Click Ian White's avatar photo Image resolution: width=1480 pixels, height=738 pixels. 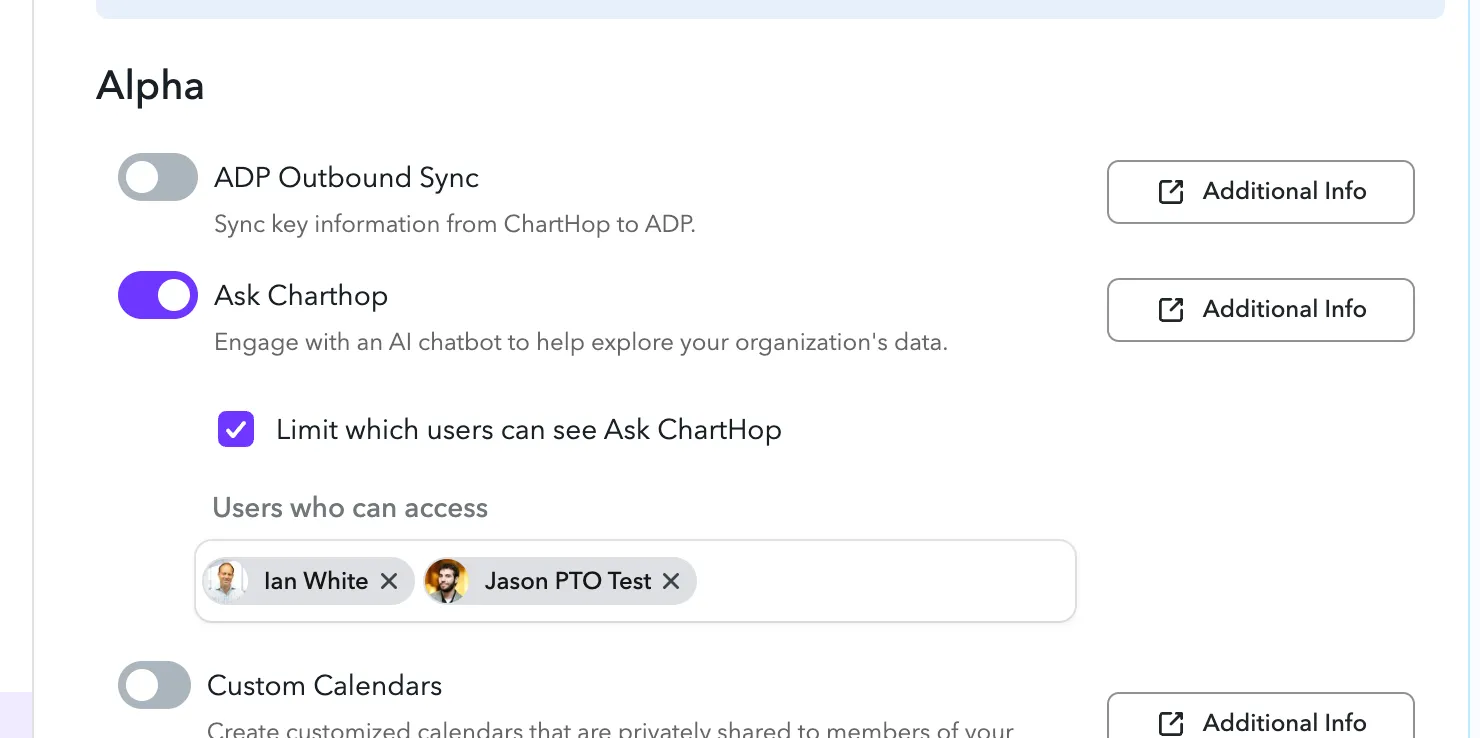click(x=227, y=581)
